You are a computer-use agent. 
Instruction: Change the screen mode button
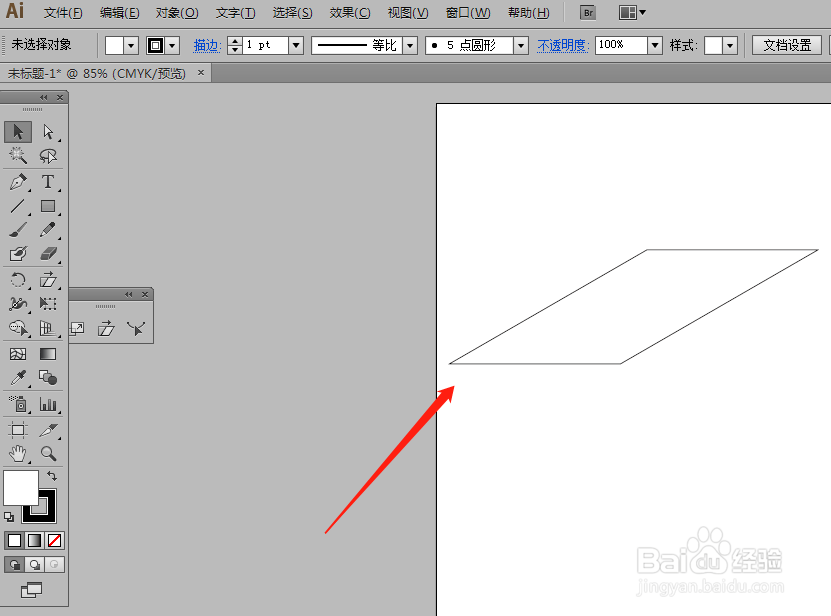click(x=31, y=590)
